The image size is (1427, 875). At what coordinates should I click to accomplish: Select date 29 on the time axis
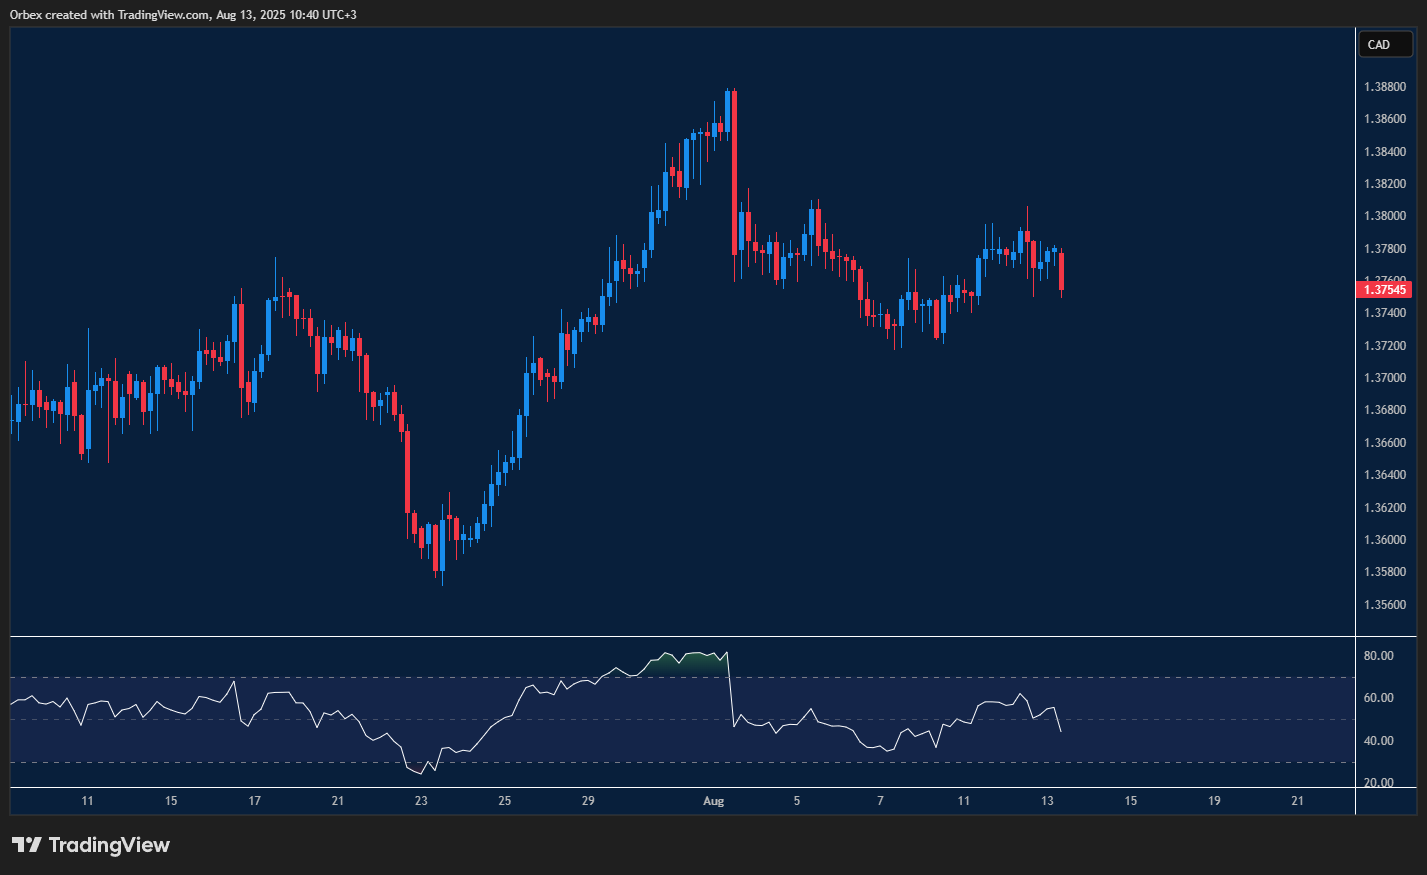tap(588, 801)
